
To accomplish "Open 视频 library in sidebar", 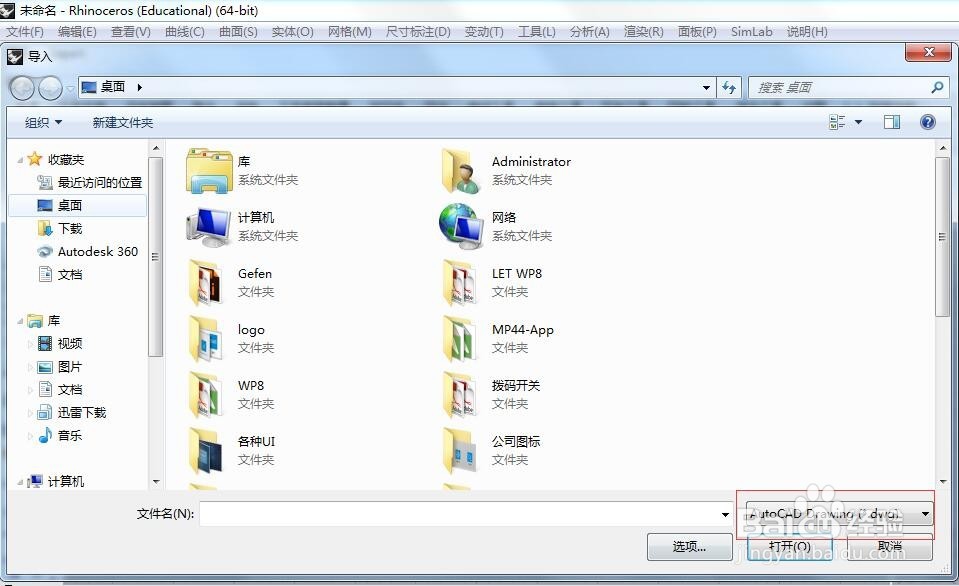I will pos(60,344).
